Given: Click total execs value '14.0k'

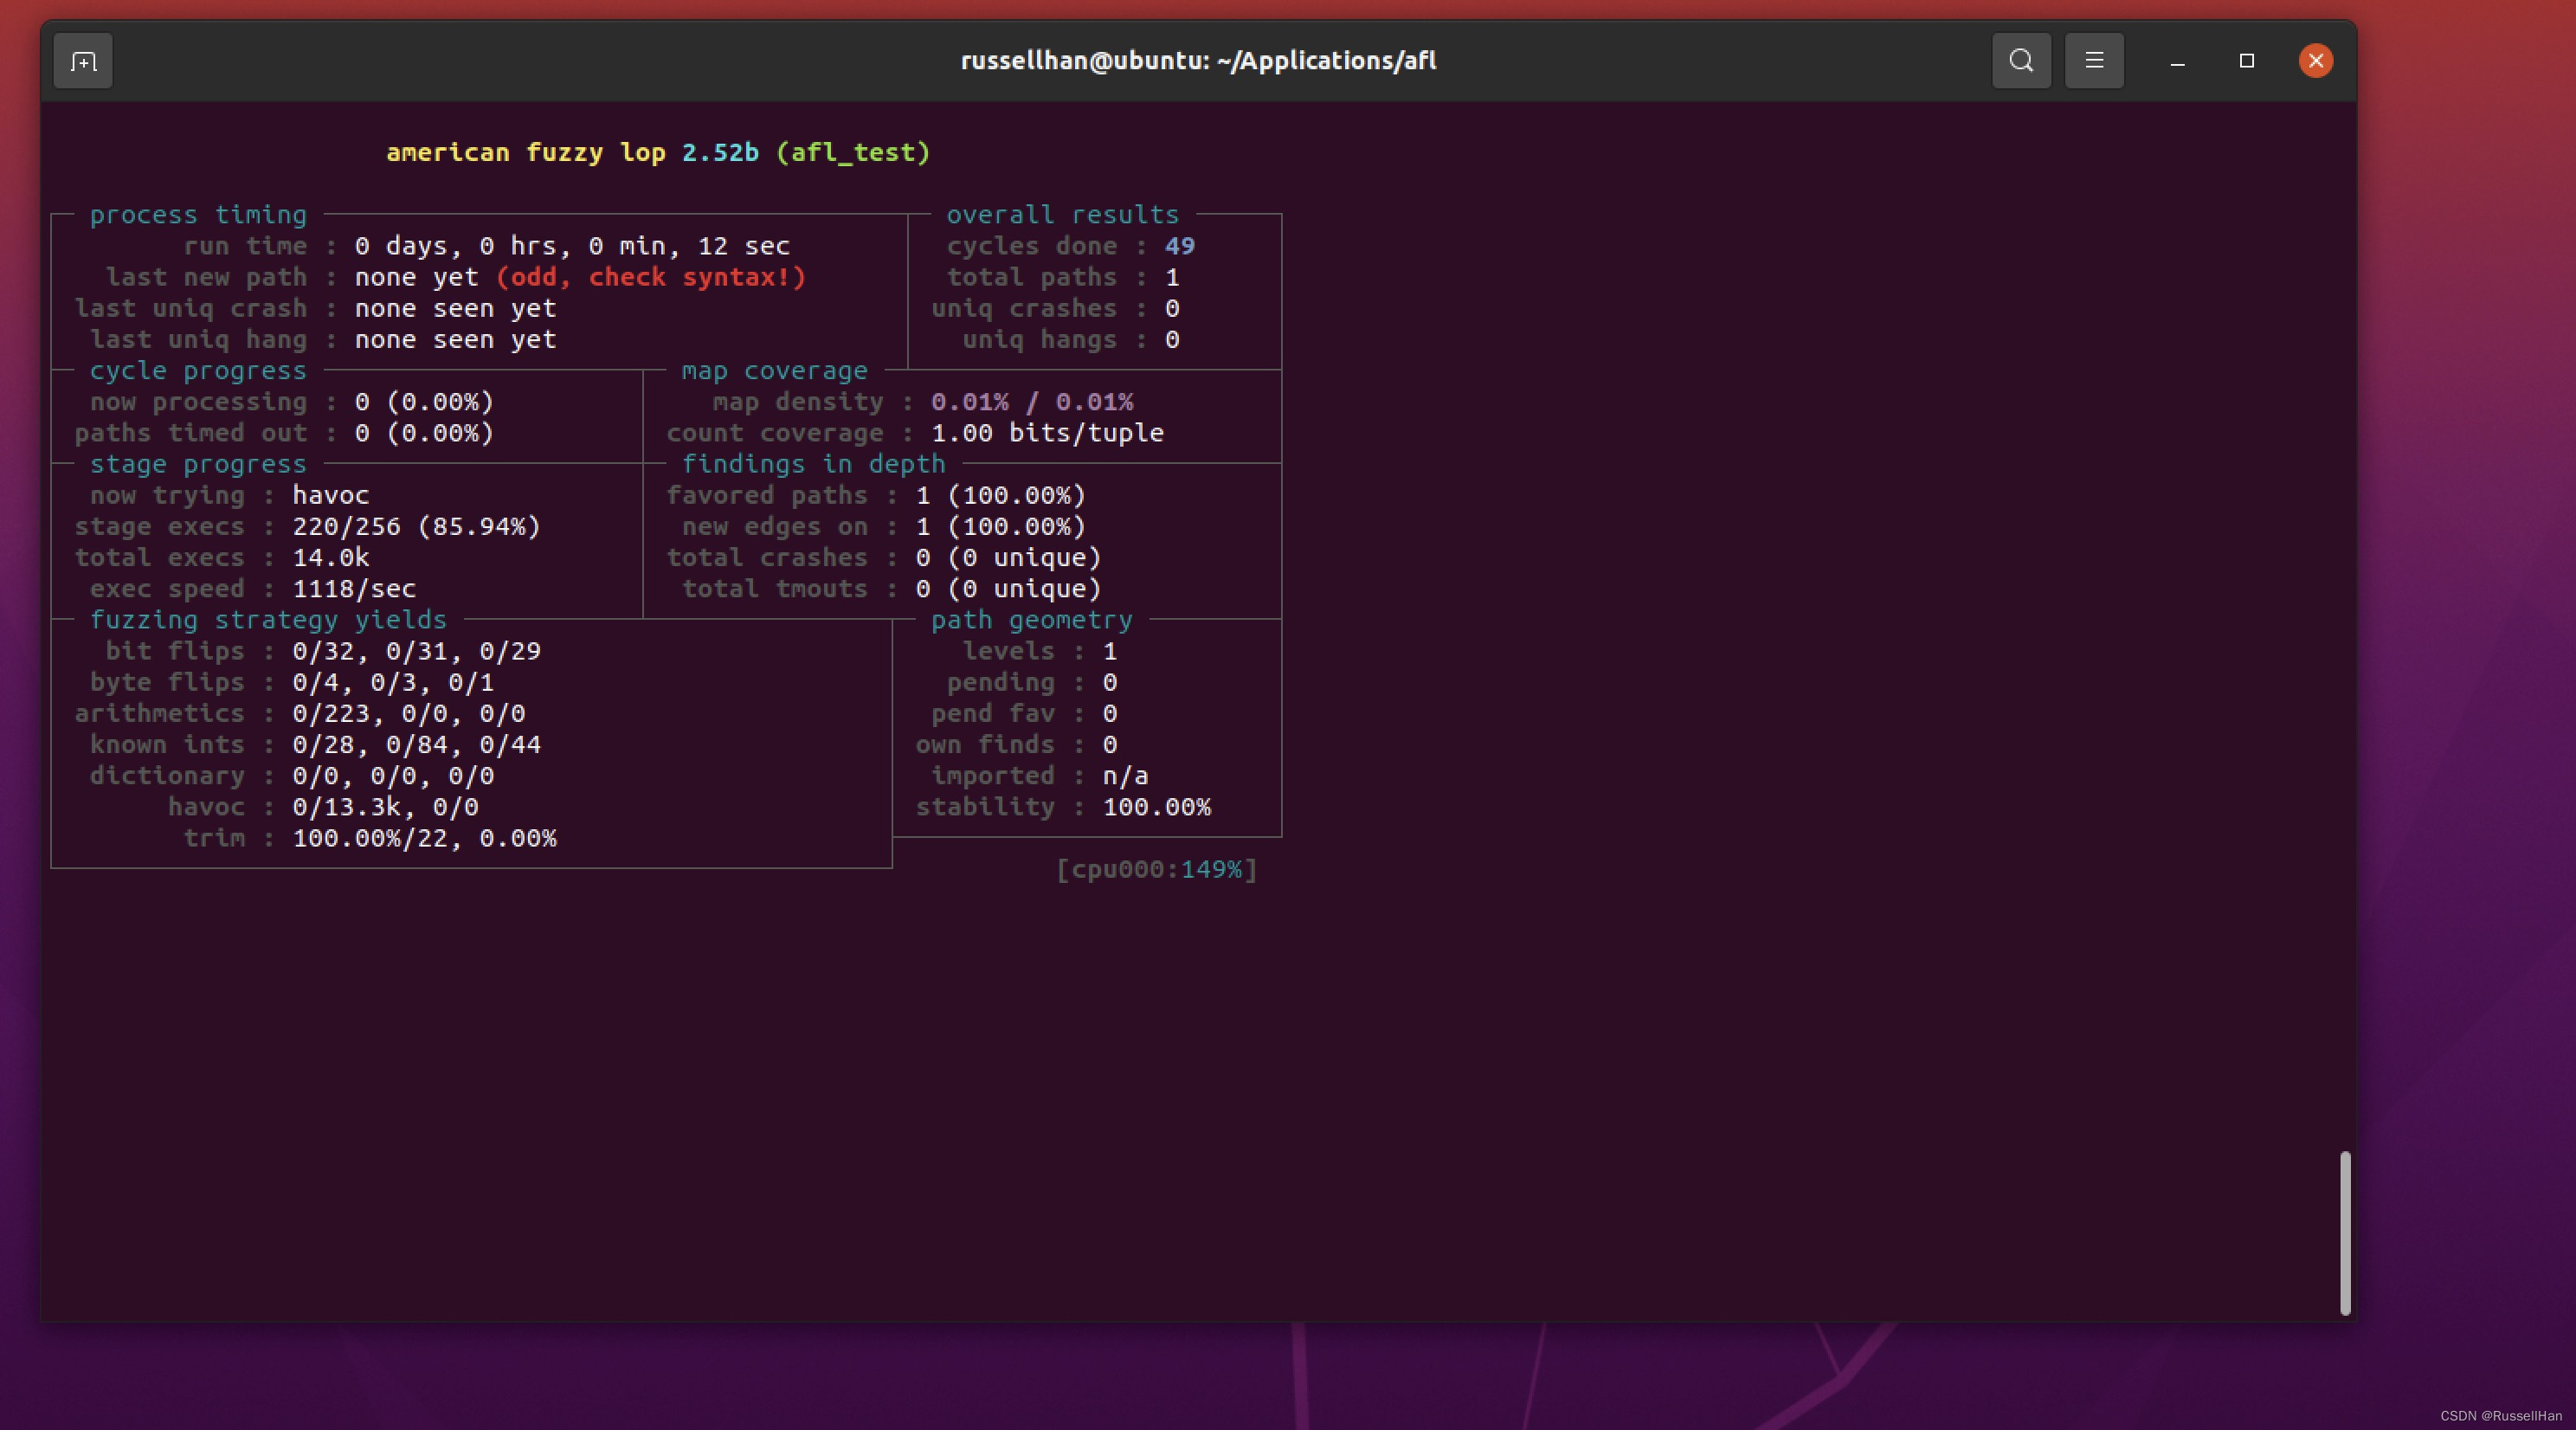Looking at the screenshot, I should 331,557.
